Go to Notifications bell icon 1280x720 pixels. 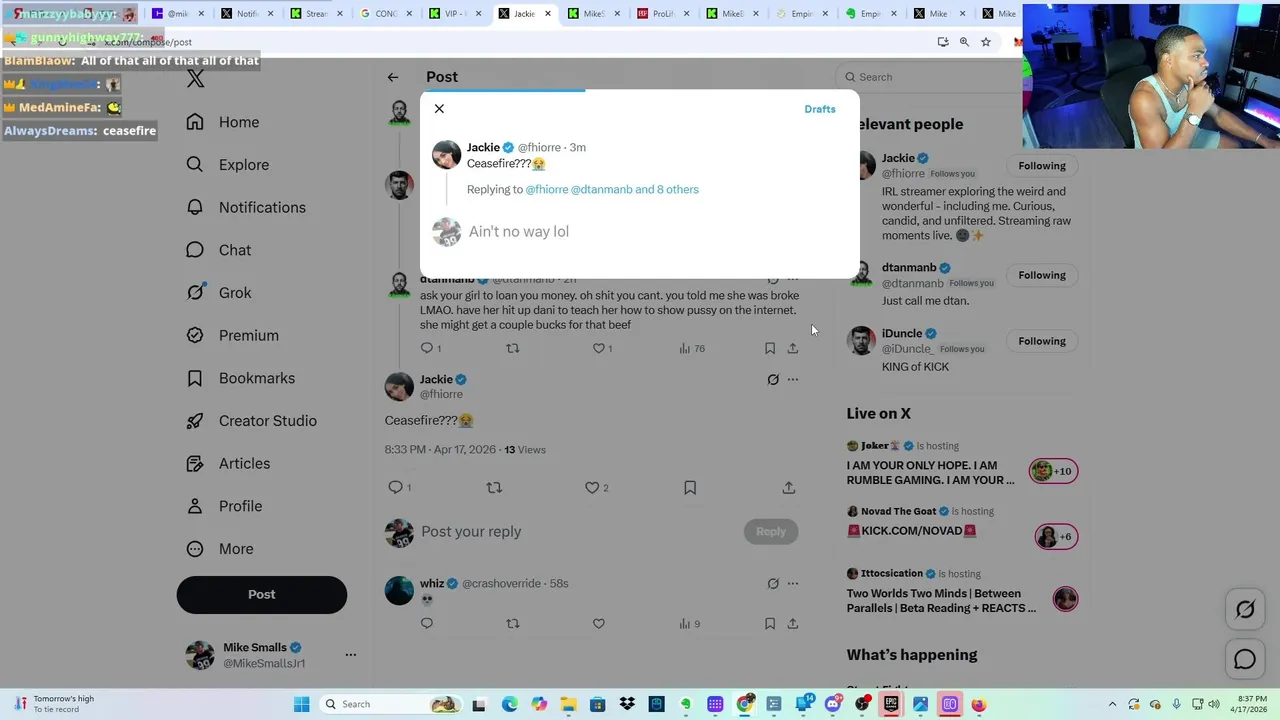[x=195, y=207]
